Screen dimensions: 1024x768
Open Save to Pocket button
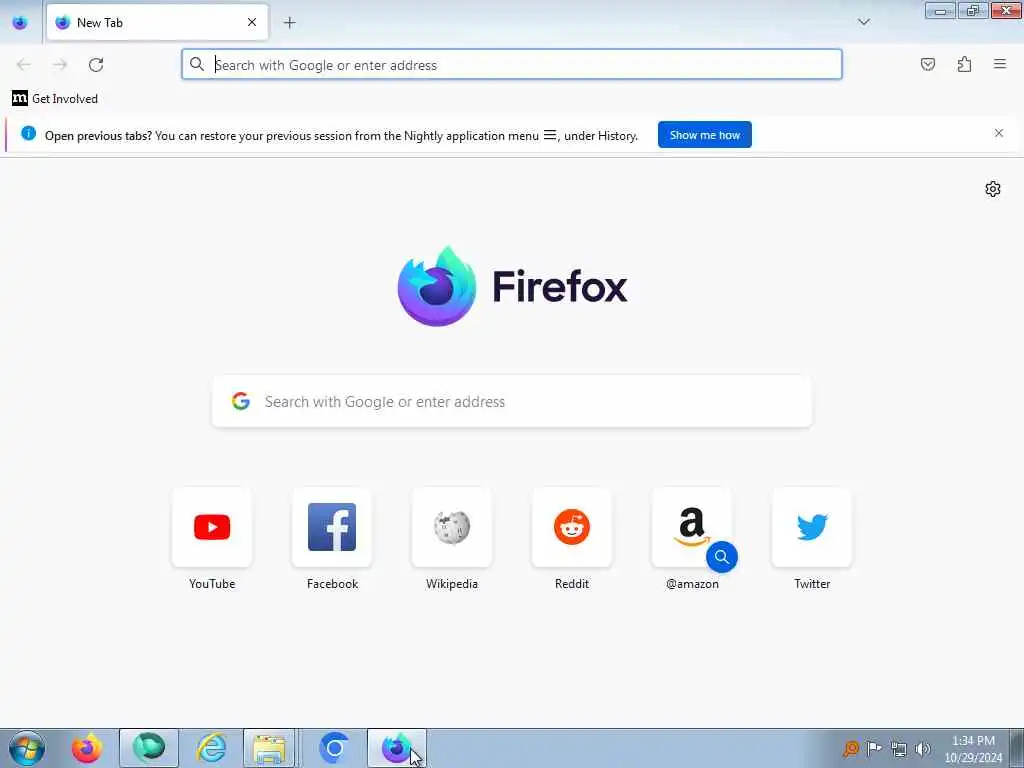(927, 64)
